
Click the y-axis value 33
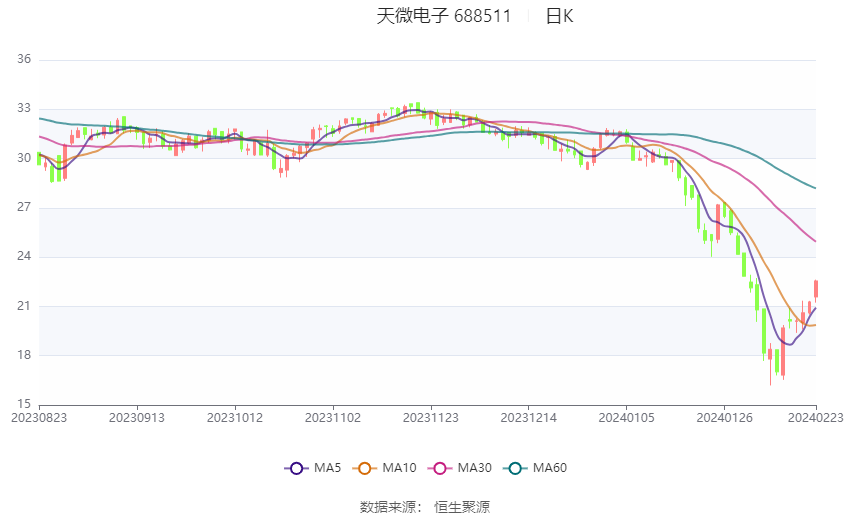pyautogui.click(x=24, y=108)
